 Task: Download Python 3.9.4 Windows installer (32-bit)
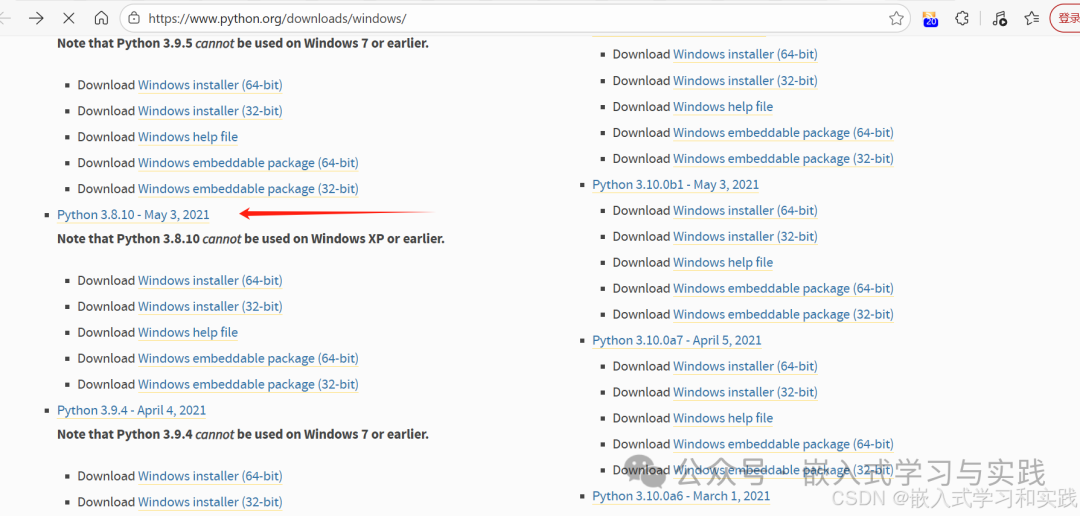210,502
